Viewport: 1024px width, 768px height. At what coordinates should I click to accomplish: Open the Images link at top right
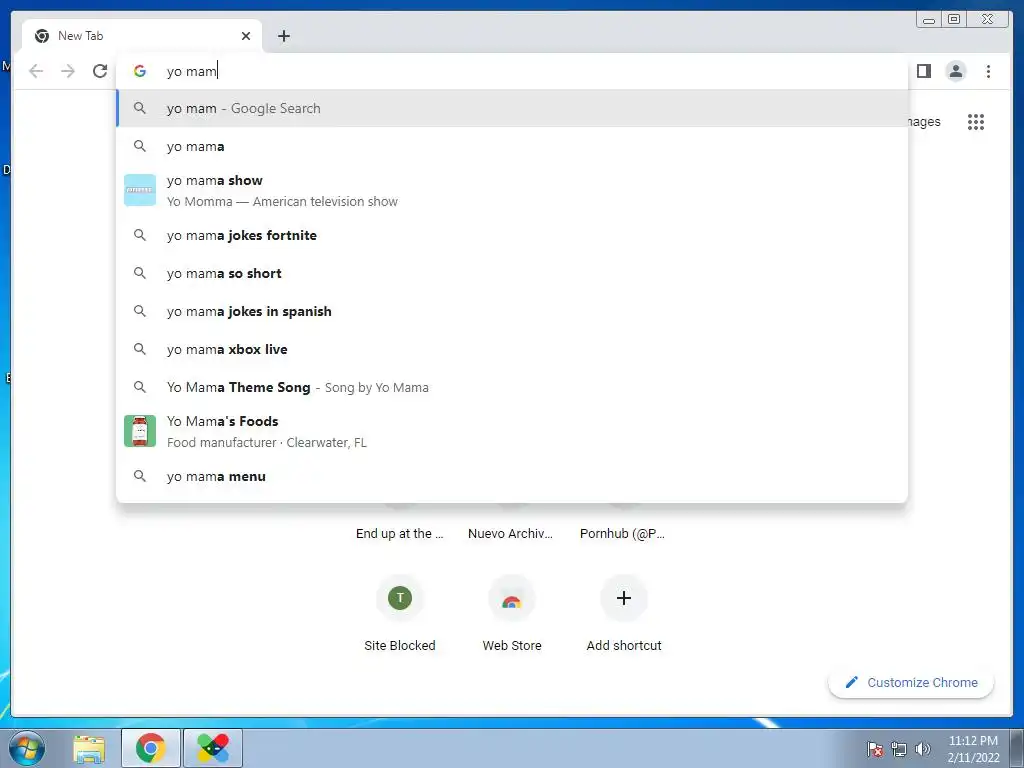[924, 122]
